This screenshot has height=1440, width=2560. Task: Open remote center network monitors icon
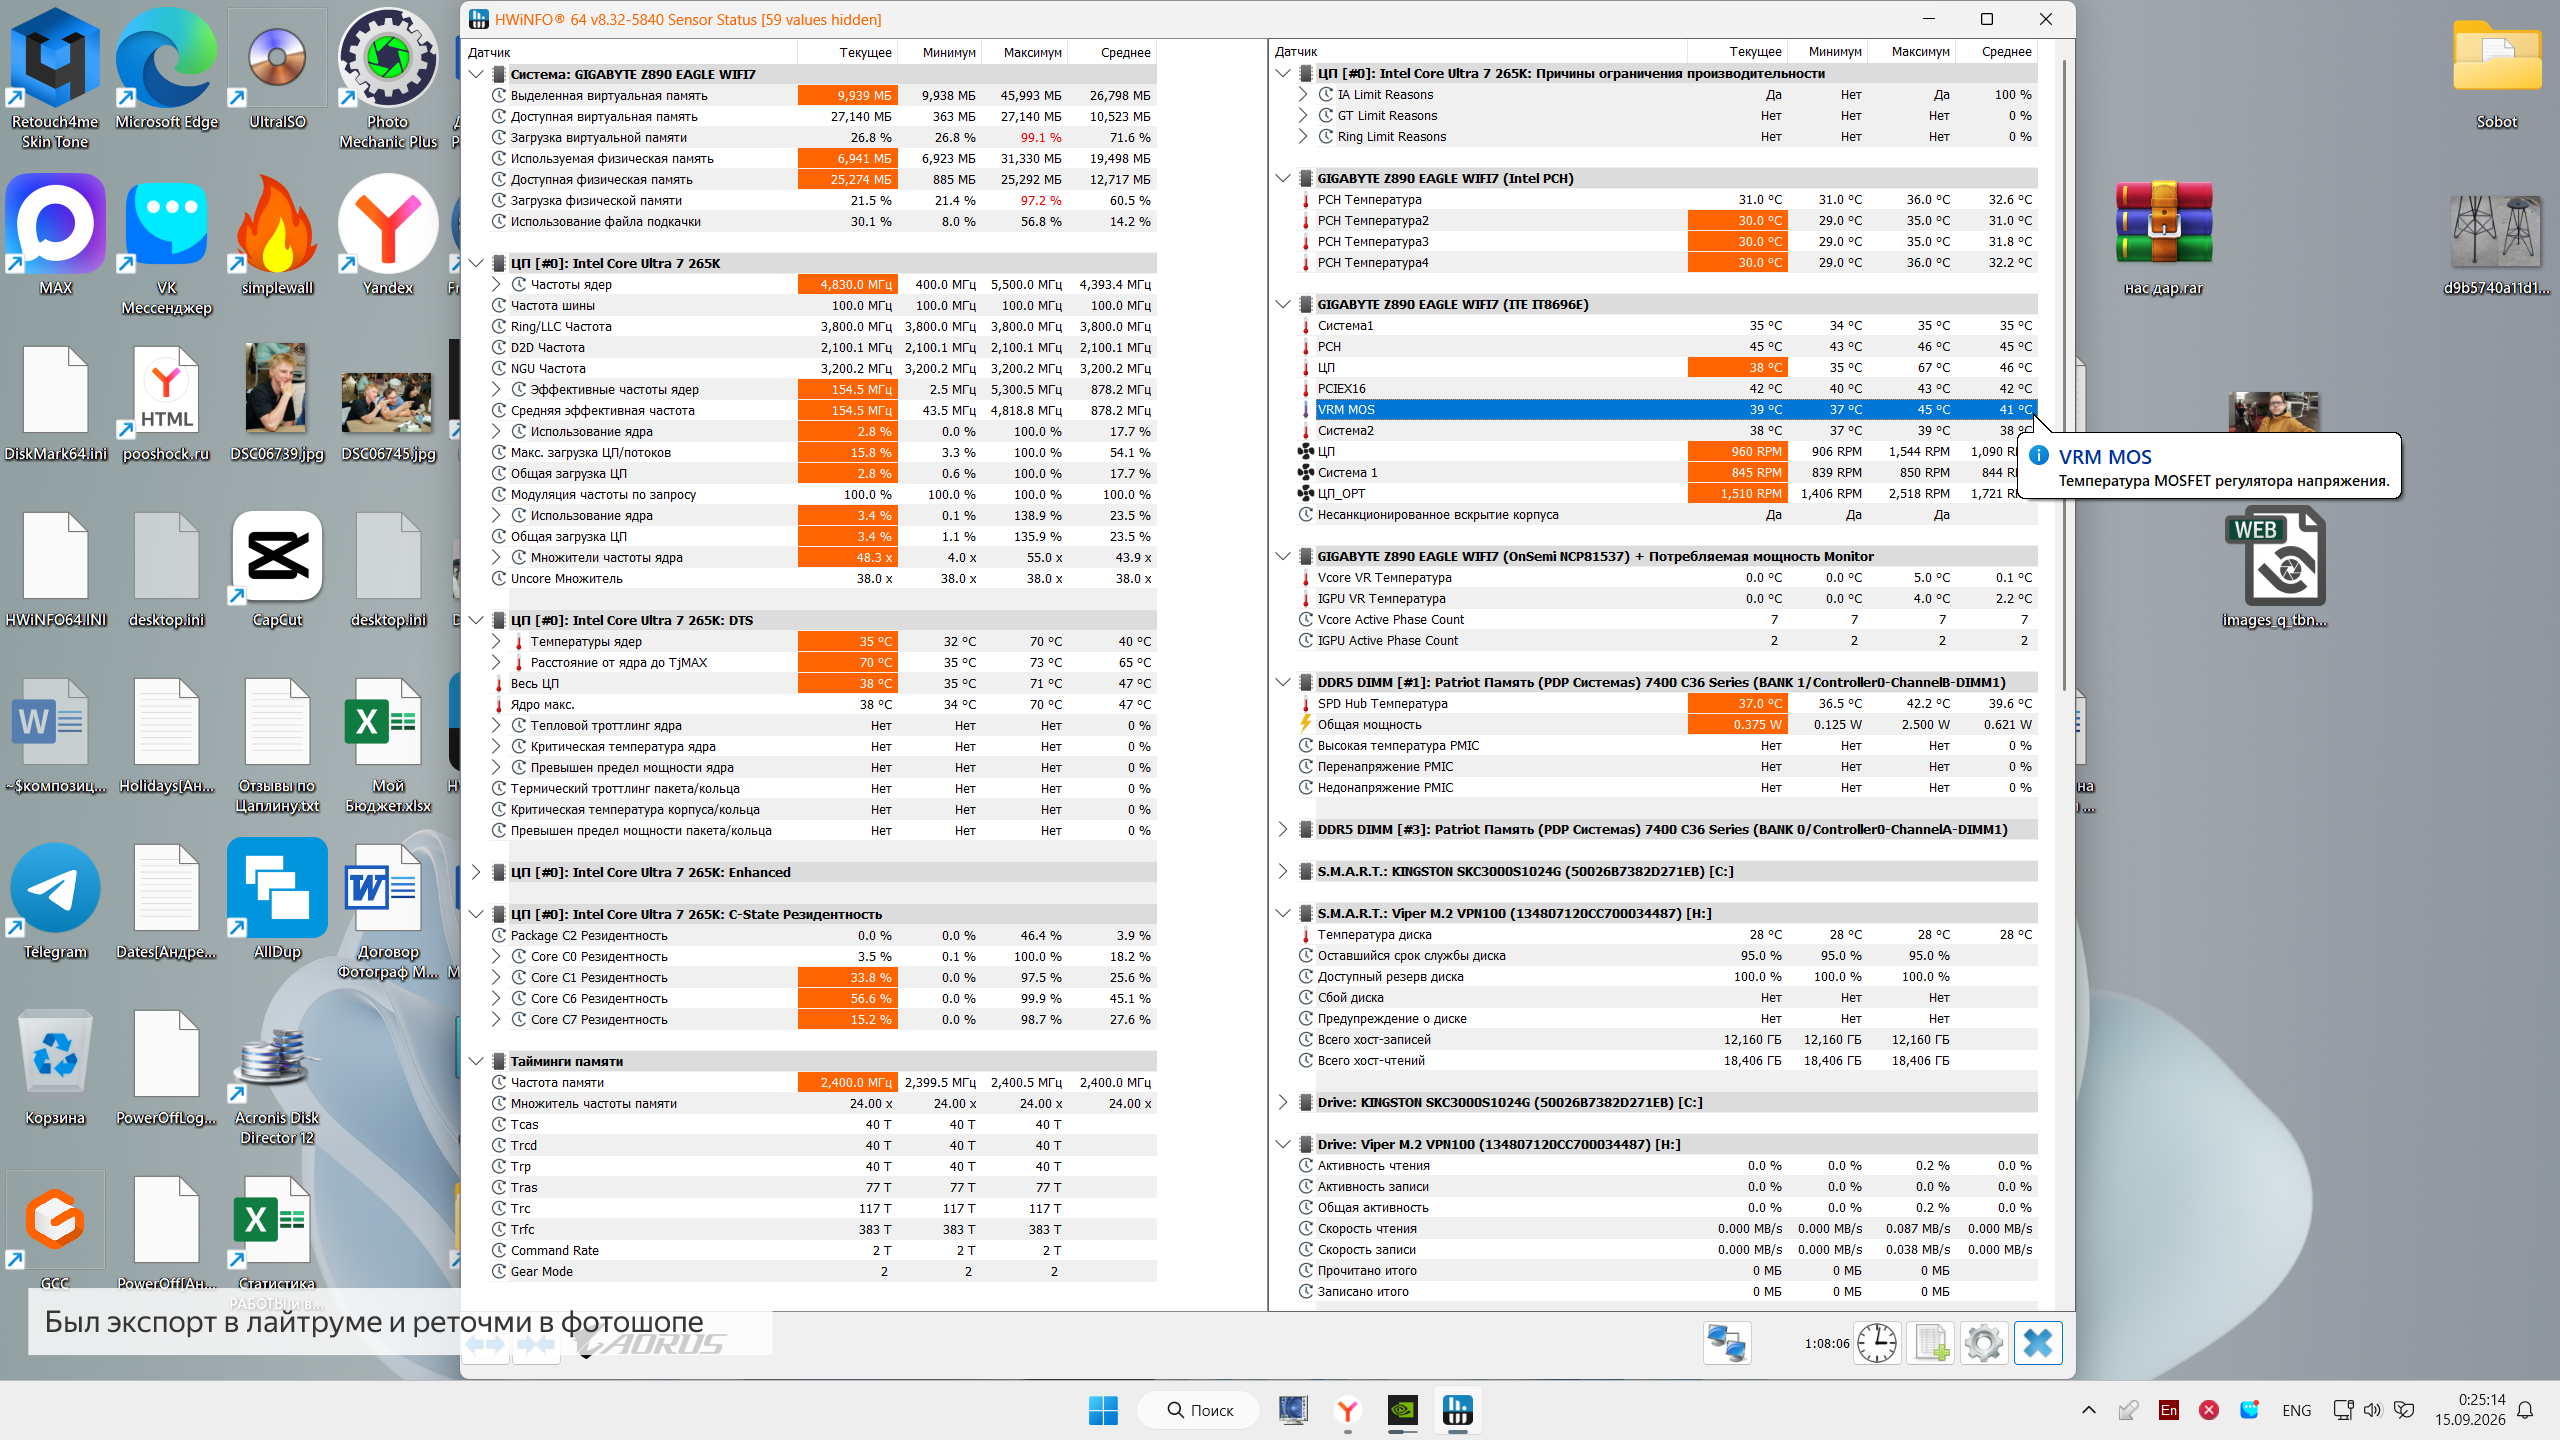pos(1727,1343)
